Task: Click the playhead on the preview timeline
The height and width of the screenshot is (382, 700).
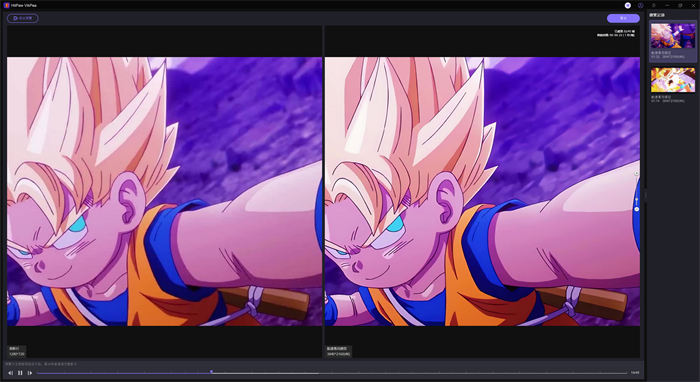Action: pyautogui.click(x=211, y=371)
